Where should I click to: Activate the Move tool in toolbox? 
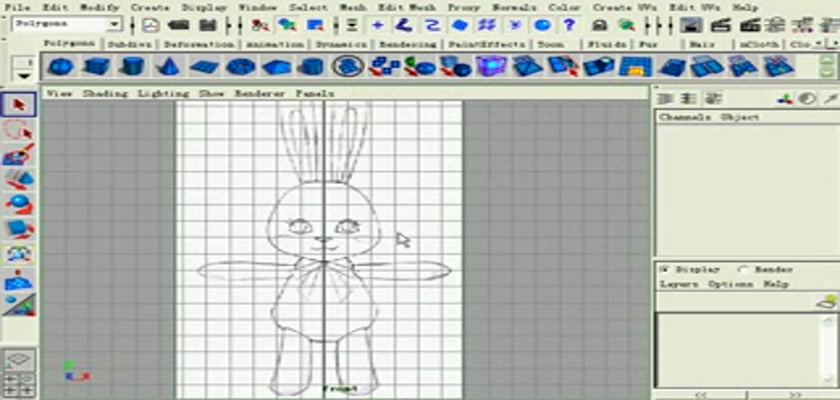coord(18,180)
